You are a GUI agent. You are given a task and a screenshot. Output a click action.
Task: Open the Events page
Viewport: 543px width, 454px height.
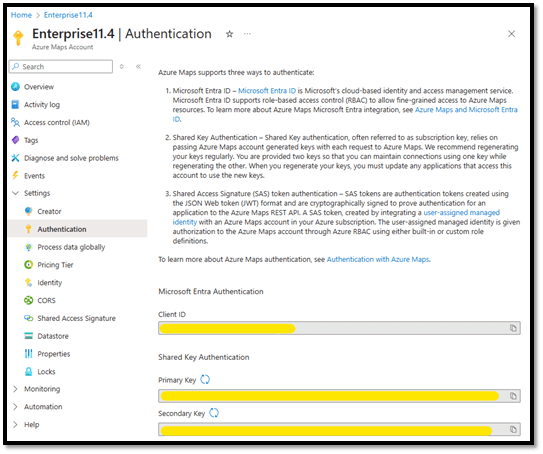(34, 176)
